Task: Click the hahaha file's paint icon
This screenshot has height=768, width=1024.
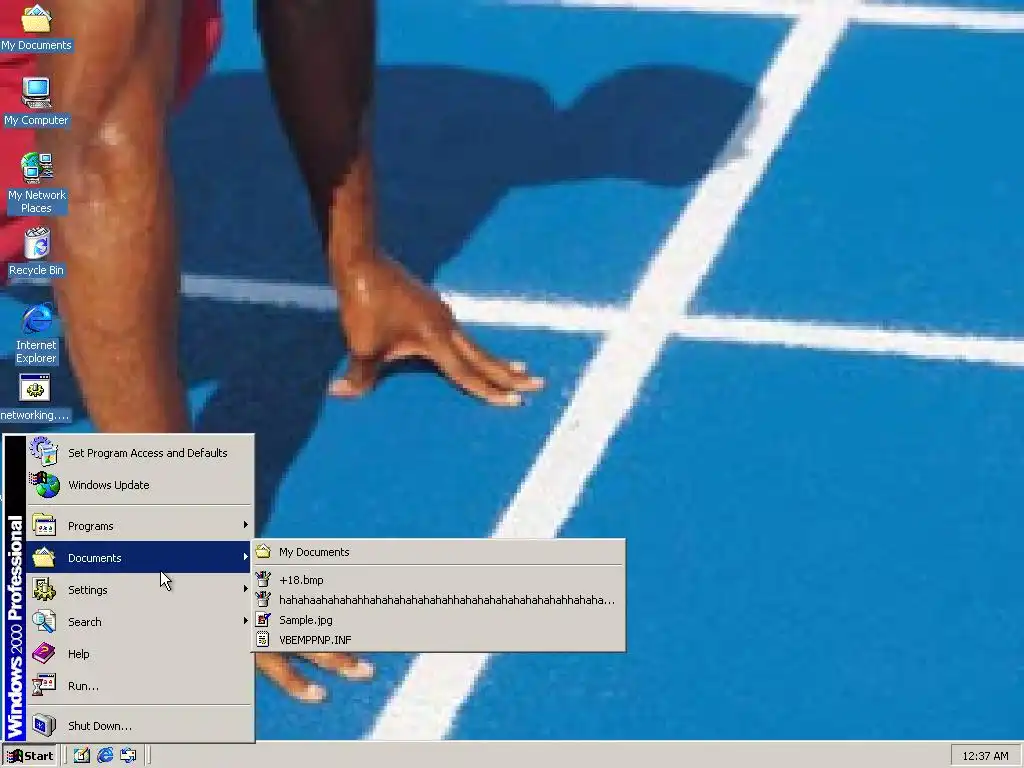Action: click(263, 600)
